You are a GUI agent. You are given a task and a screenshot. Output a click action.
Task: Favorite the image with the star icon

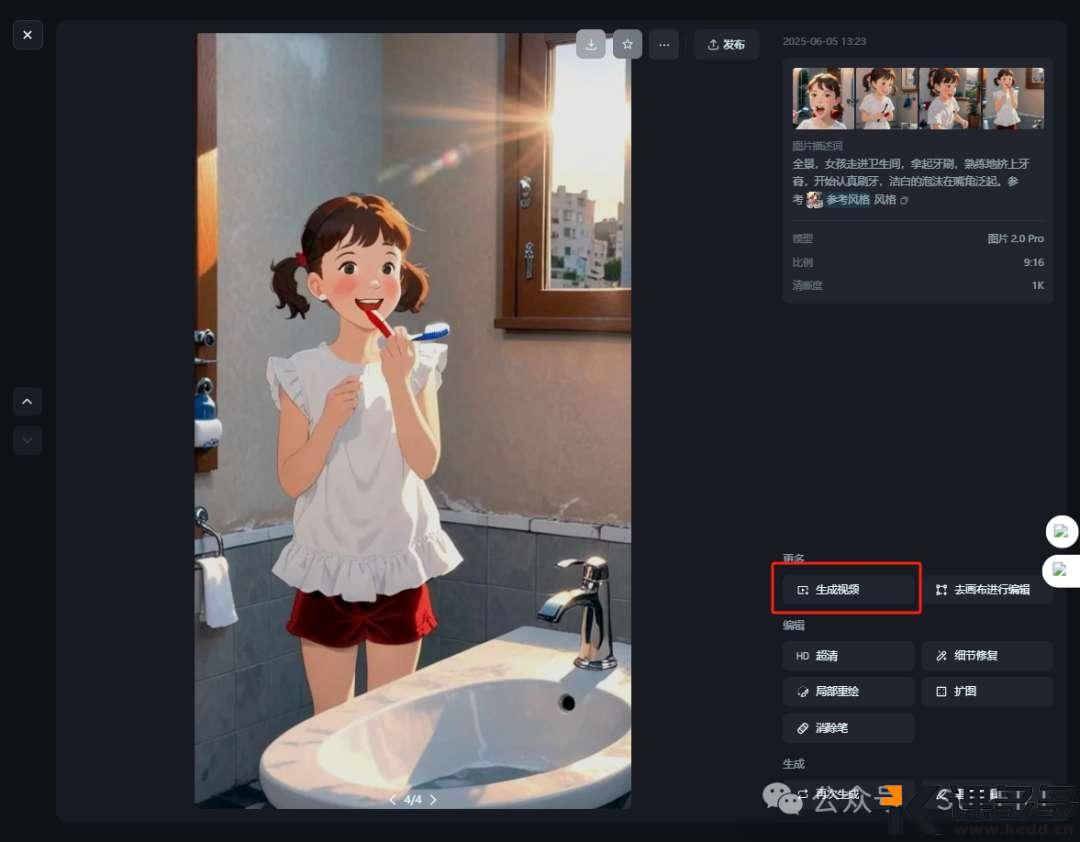pos(627,45)
